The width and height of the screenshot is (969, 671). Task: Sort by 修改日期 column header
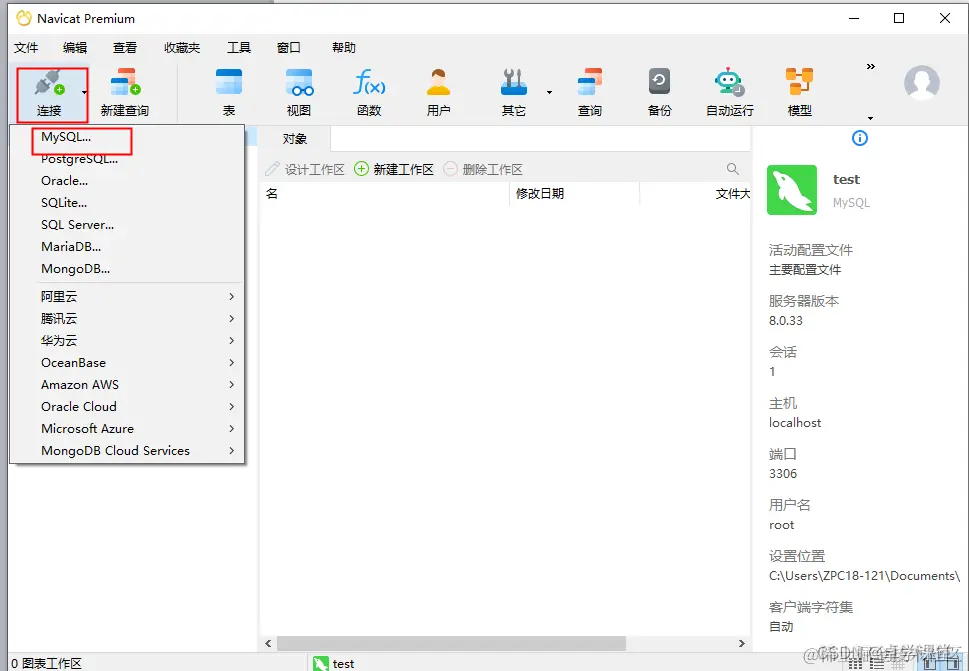pyautogui.click(x=574, y=193)
